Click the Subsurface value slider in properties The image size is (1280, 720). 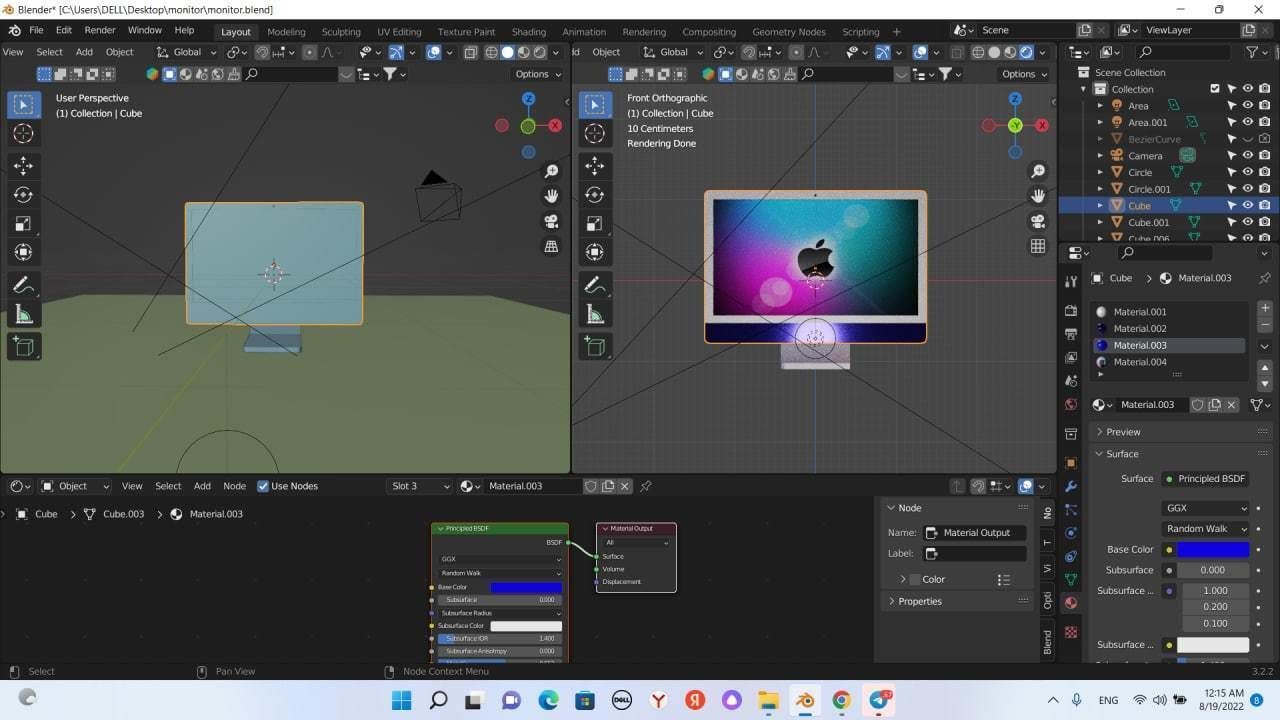(1213, 570)
